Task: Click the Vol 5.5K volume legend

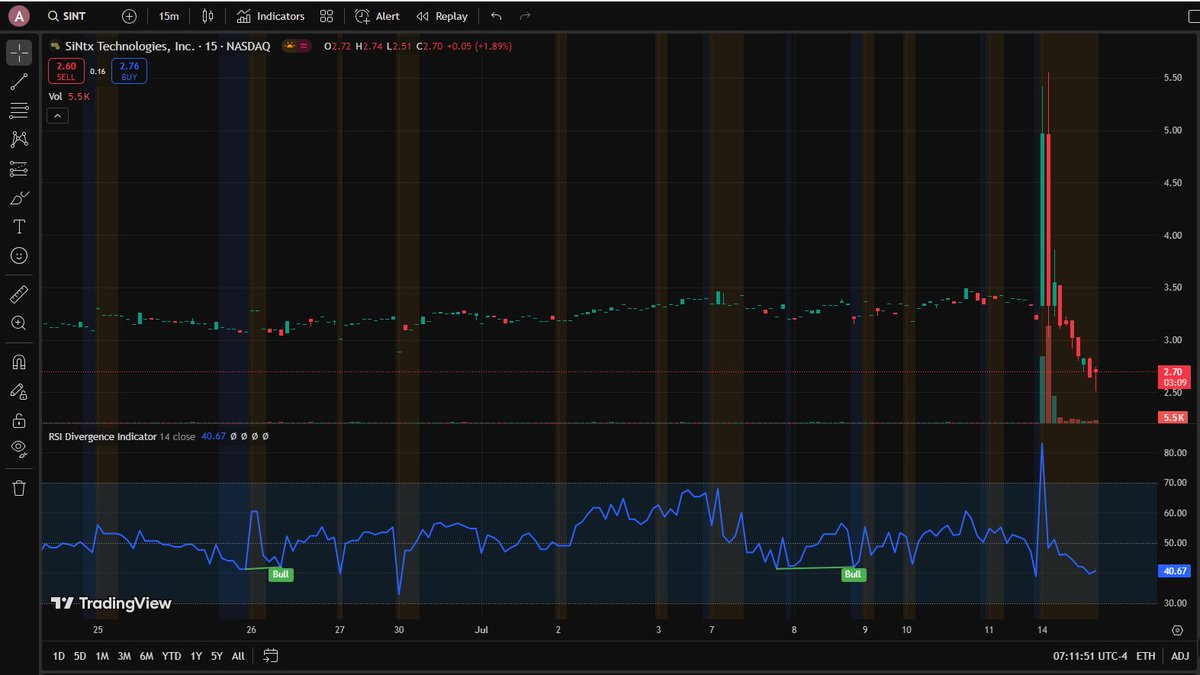Action: click(x=70, y=97)
